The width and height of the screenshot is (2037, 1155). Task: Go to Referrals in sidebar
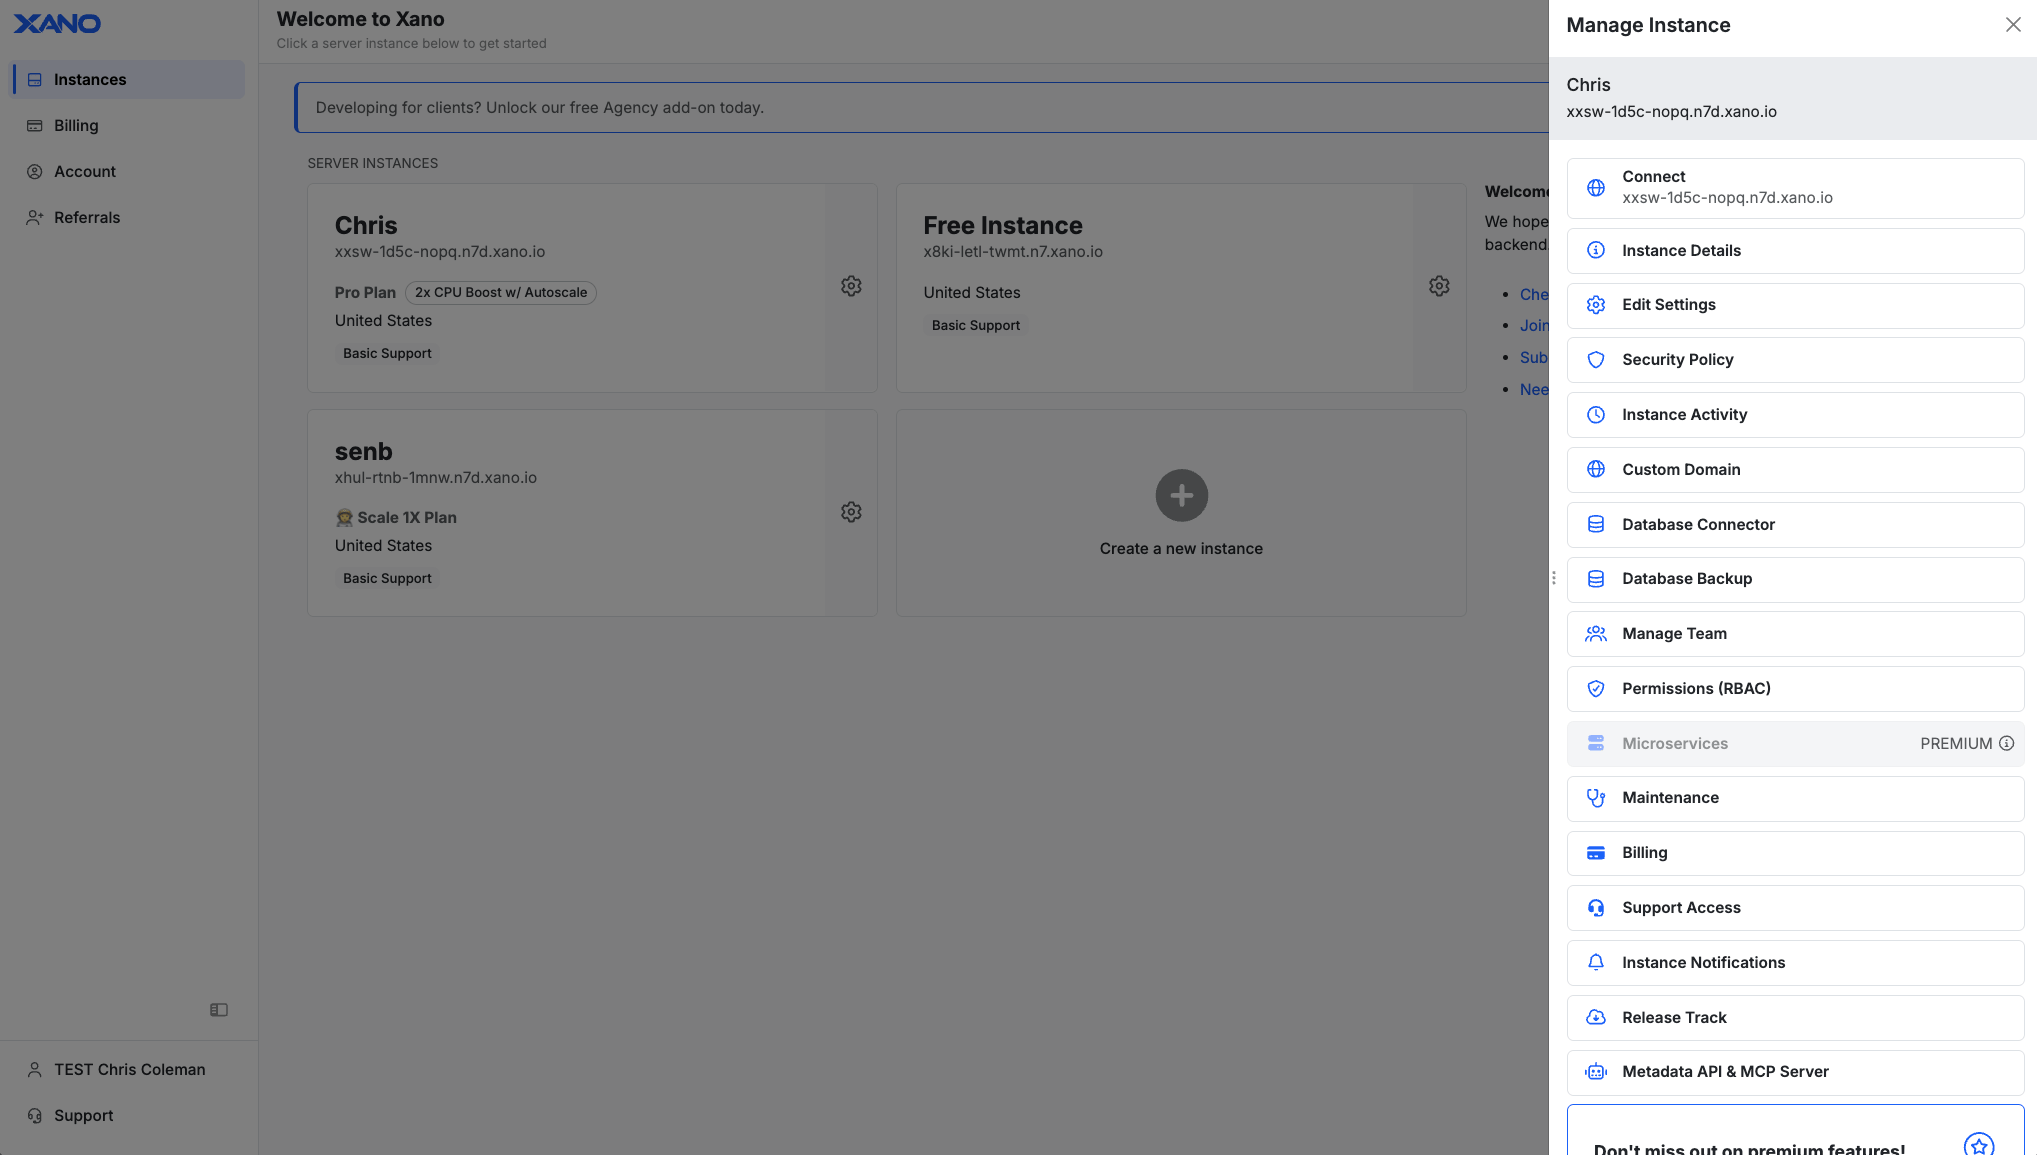[128, 218]
